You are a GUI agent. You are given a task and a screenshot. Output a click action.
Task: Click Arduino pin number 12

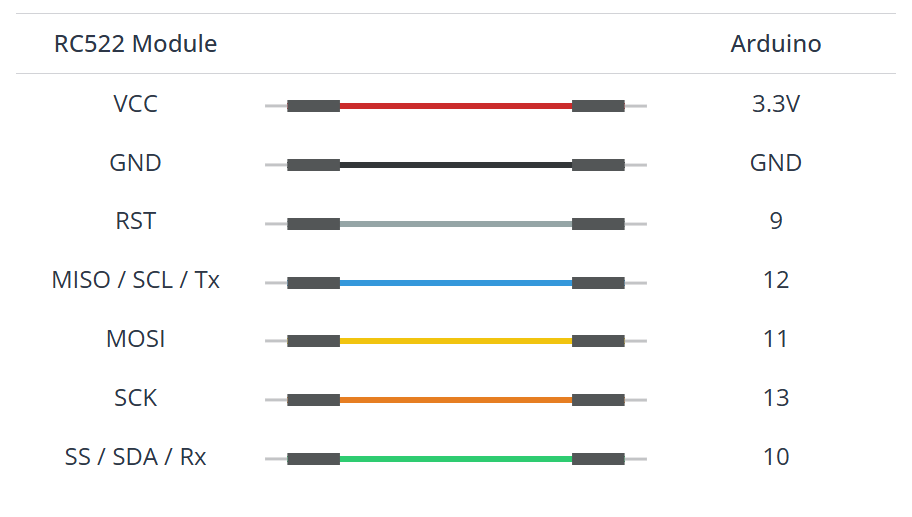(776, 280)
